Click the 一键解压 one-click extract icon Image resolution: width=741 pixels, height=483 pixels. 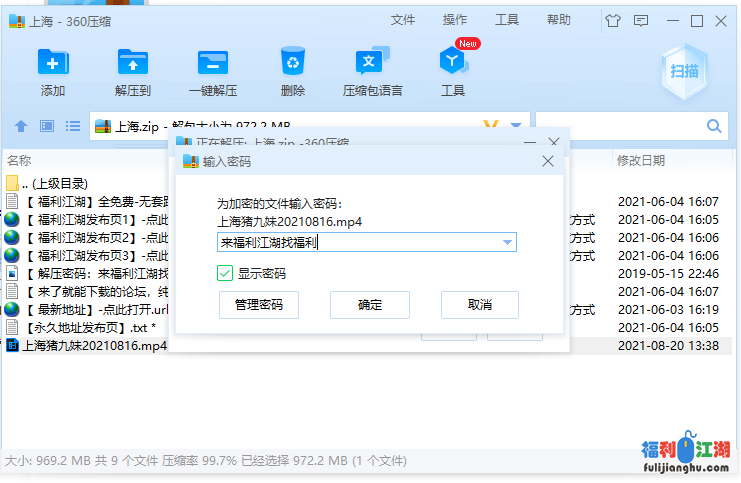pyautogui.click(x=213, y=63)
